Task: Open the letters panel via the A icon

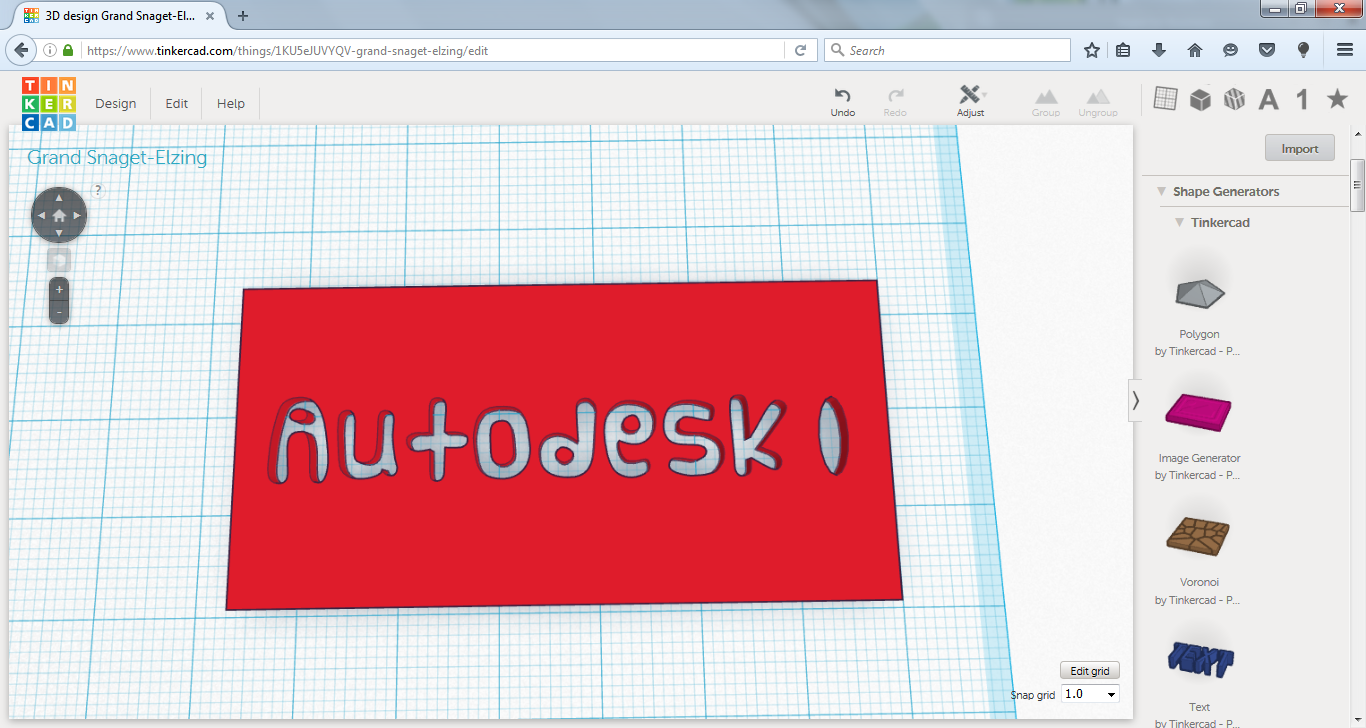Action: click(x=1268, y=98)
